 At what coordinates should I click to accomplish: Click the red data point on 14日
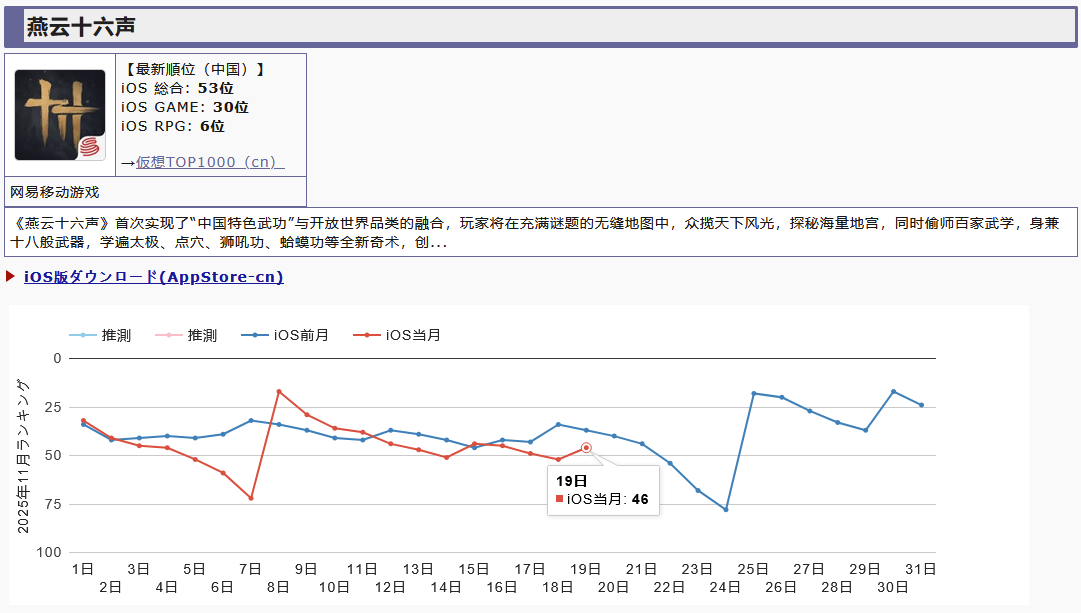click(447, 457)
